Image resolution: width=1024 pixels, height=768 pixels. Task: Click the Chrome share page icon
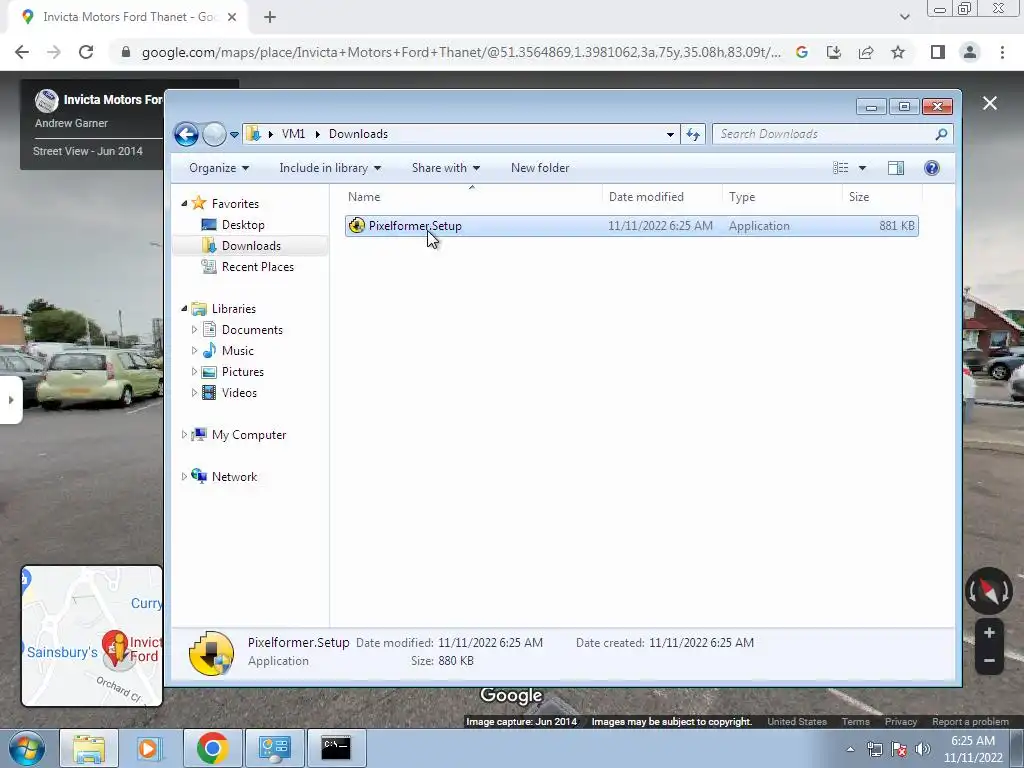point(866,52)
